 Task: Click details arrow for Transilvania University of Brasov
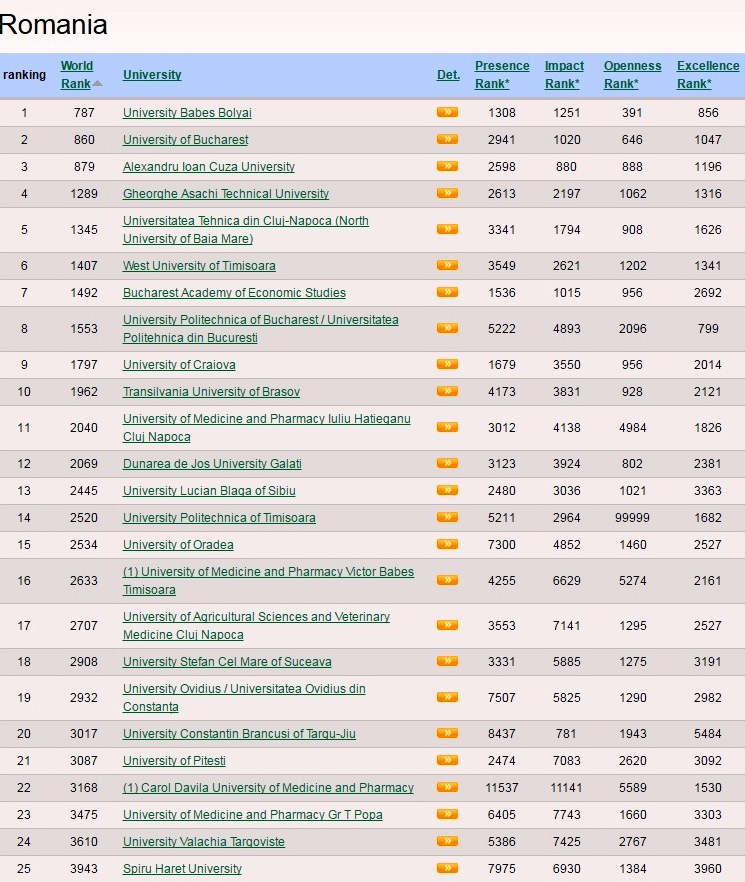(x=447, y=391)
